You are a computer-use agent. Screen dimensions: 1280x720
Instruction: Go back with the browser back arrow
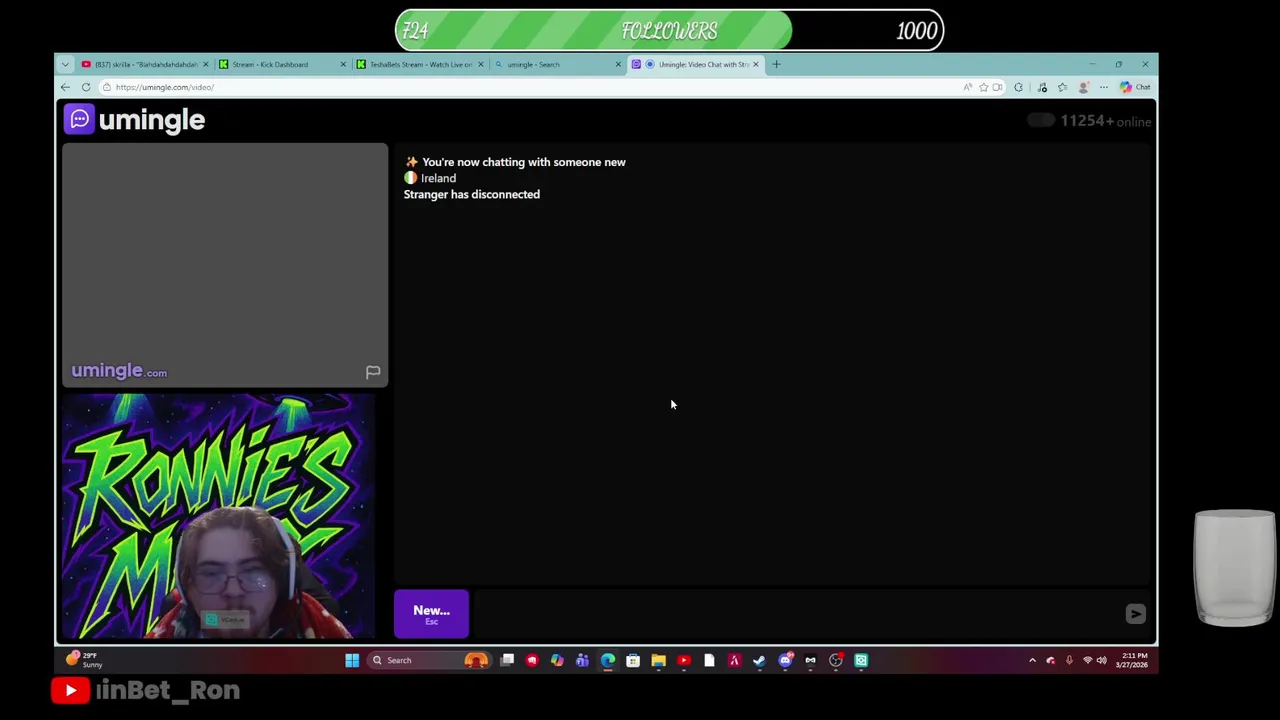tap(65, 87)
